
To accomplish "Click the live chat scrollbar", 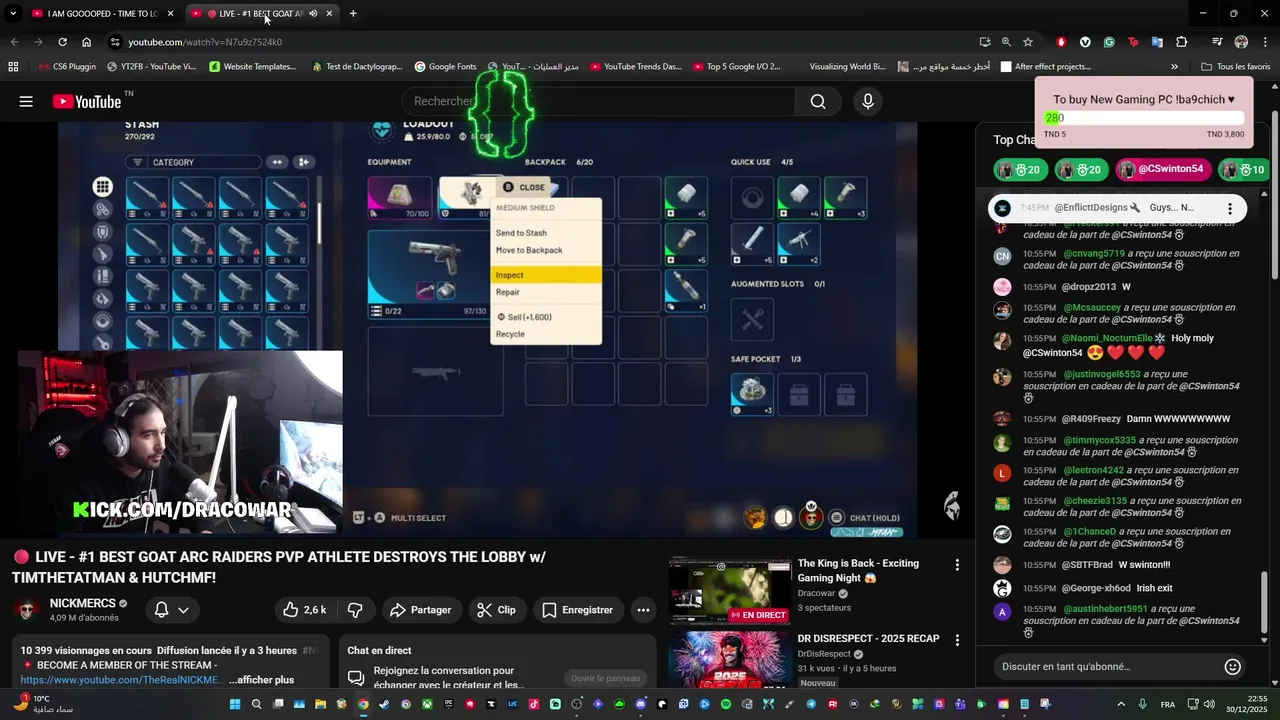I will point(1264,600).
